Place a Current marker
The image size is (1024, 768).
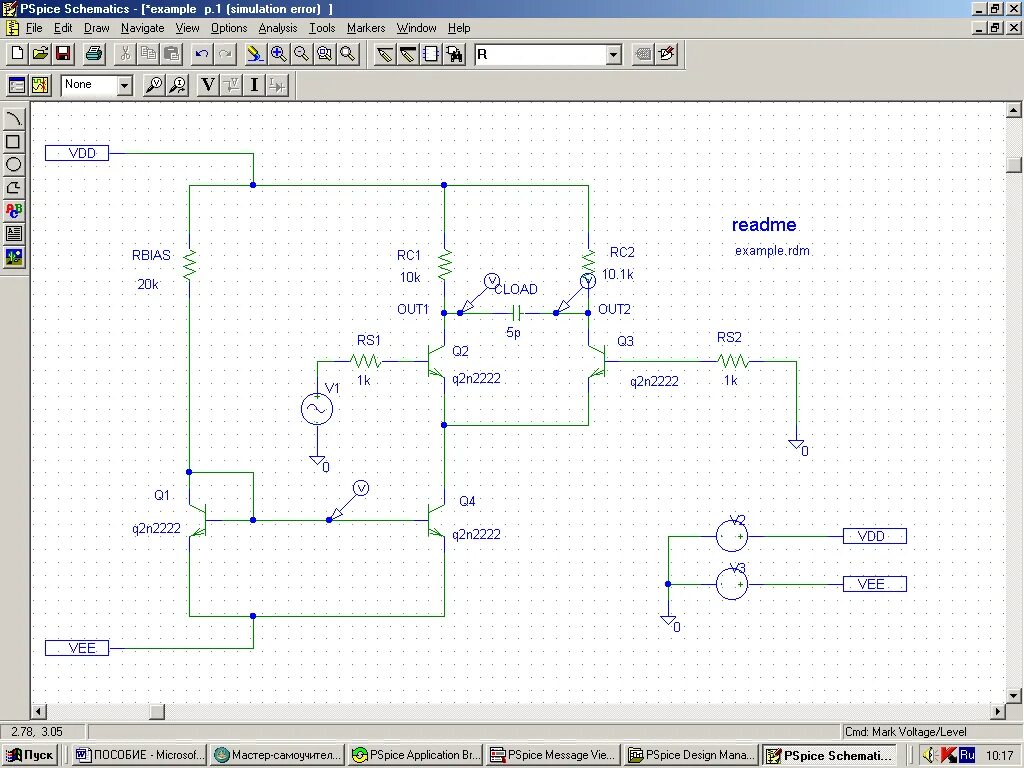coord(178,85)
